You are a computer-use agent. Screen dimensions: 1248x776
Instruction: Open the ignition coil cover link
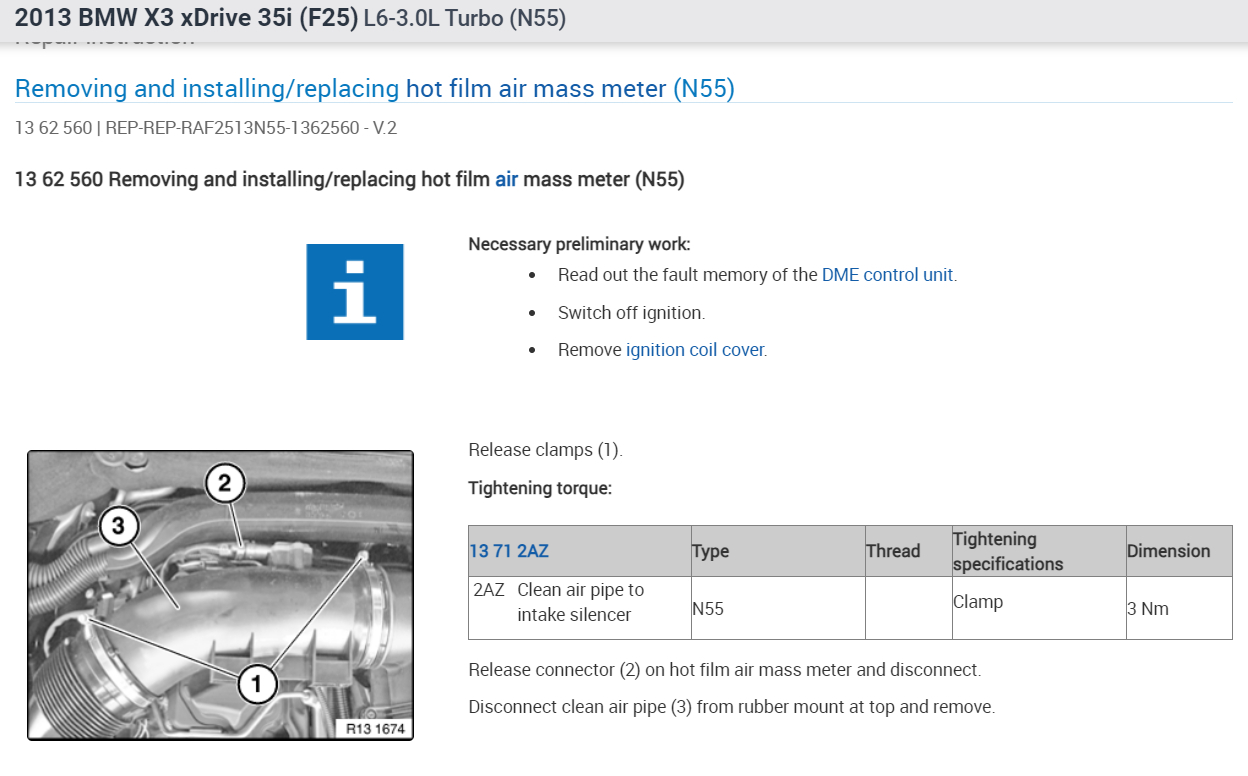pyautogui.click(x=695, y=350)
